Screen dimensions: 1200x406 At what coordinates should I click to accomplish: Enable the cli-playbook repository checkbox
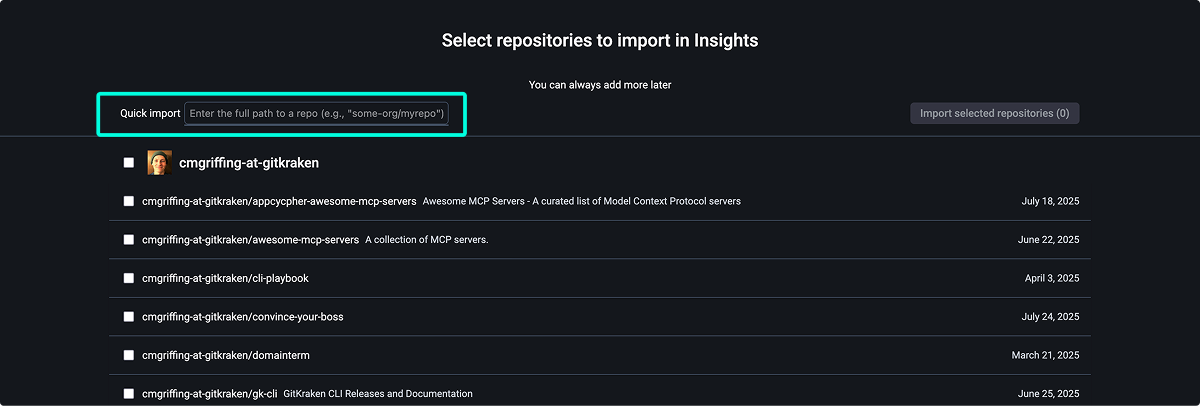click(129, 278)
